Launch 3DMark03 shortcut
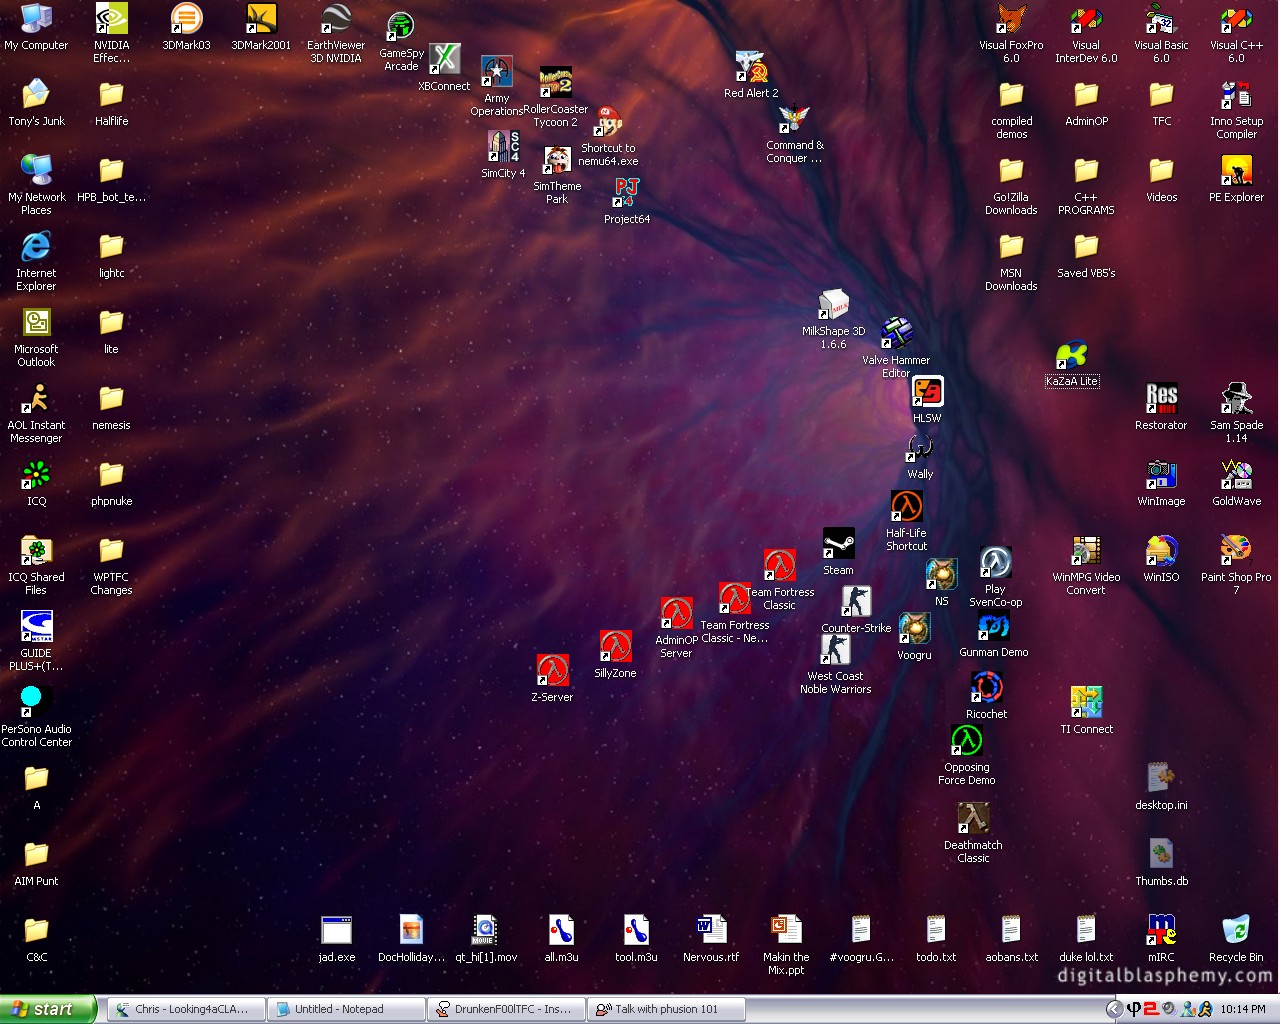The image size is (1280, 1024). click(x=186, y=27)
